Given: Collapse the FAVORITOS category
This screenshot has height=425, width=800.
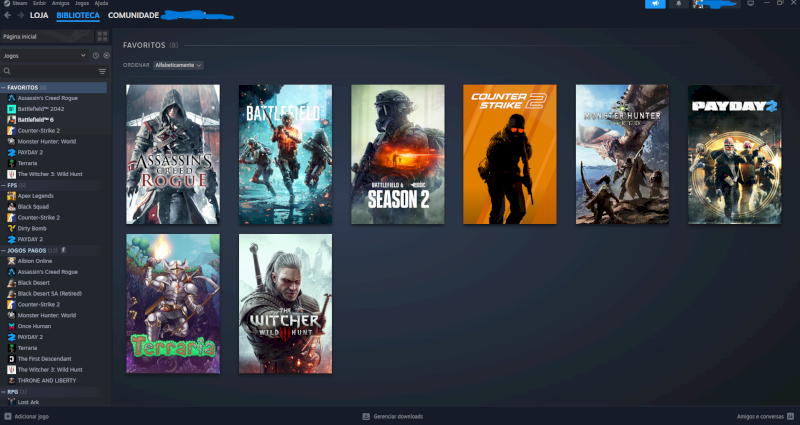Looking at the screenshot, I should tap(3, 88).
